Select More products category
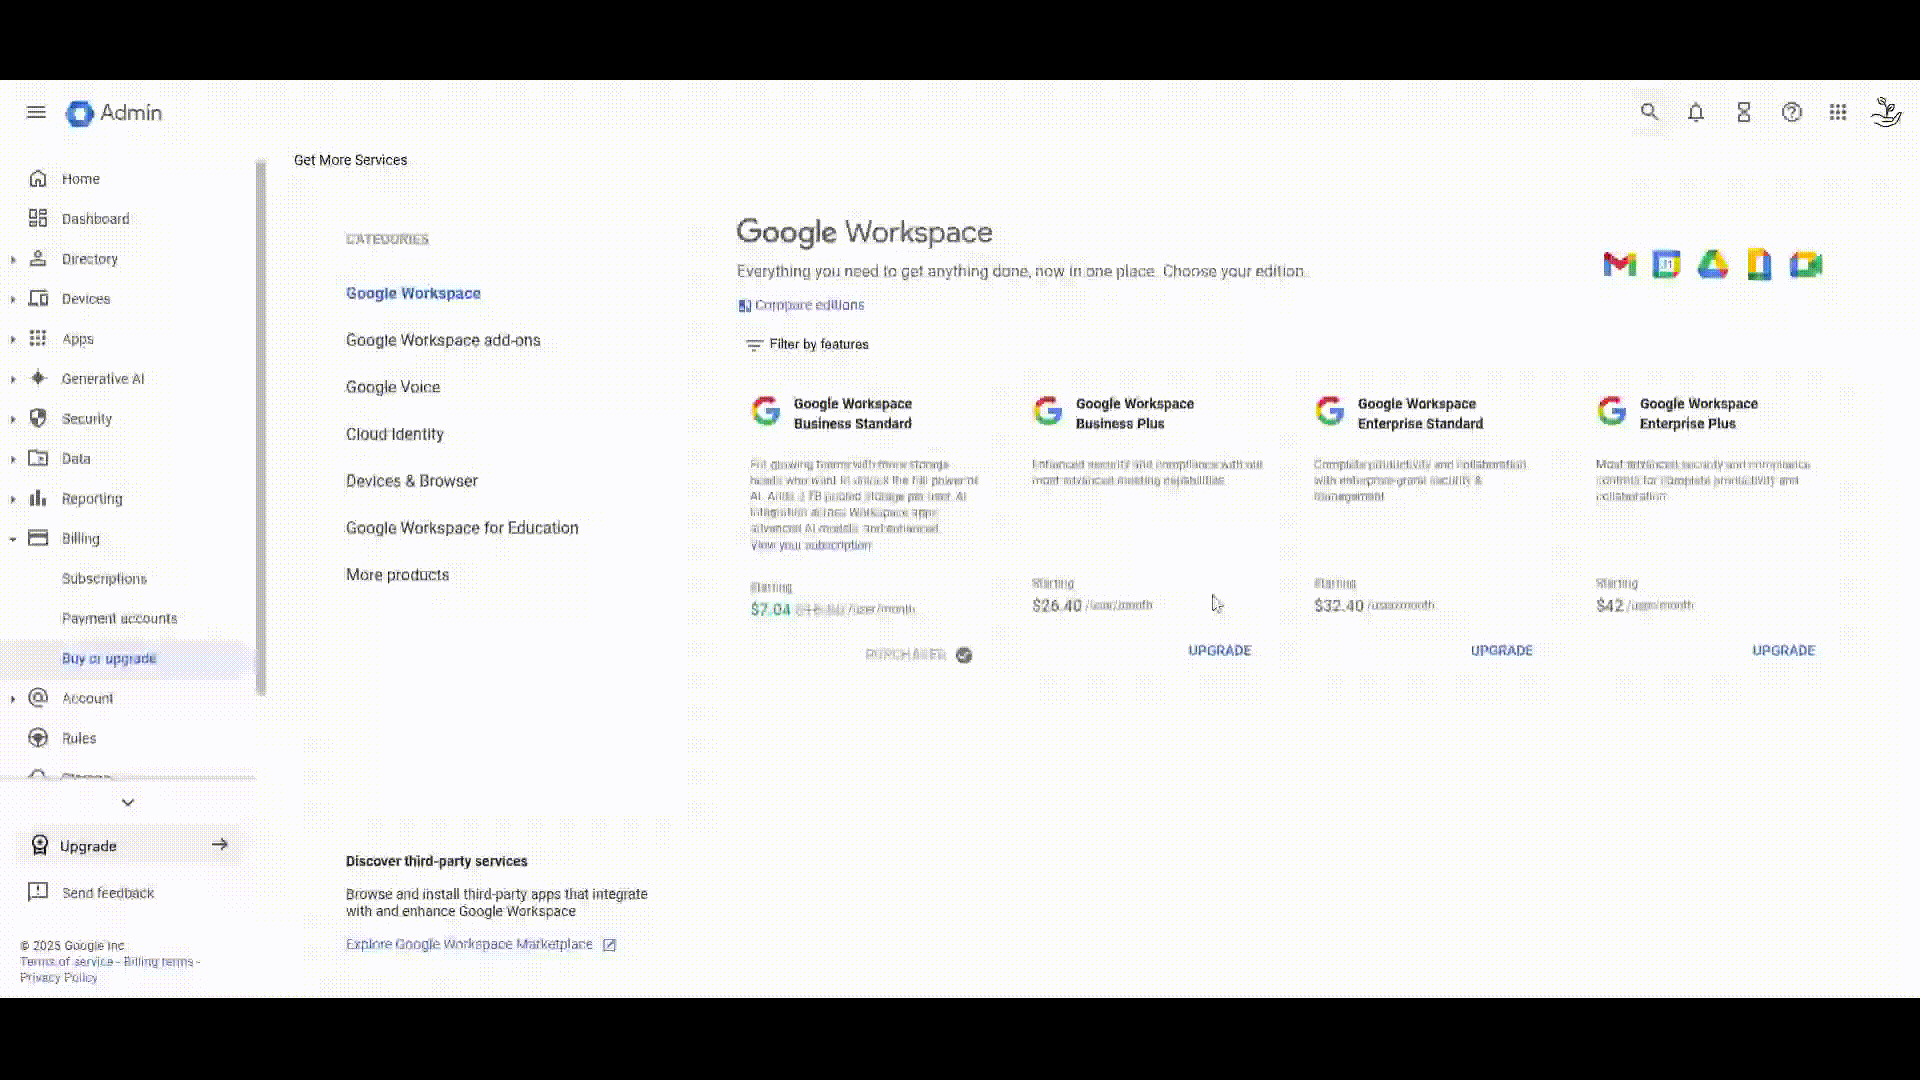1920x1080 pixels. [397, 576]
